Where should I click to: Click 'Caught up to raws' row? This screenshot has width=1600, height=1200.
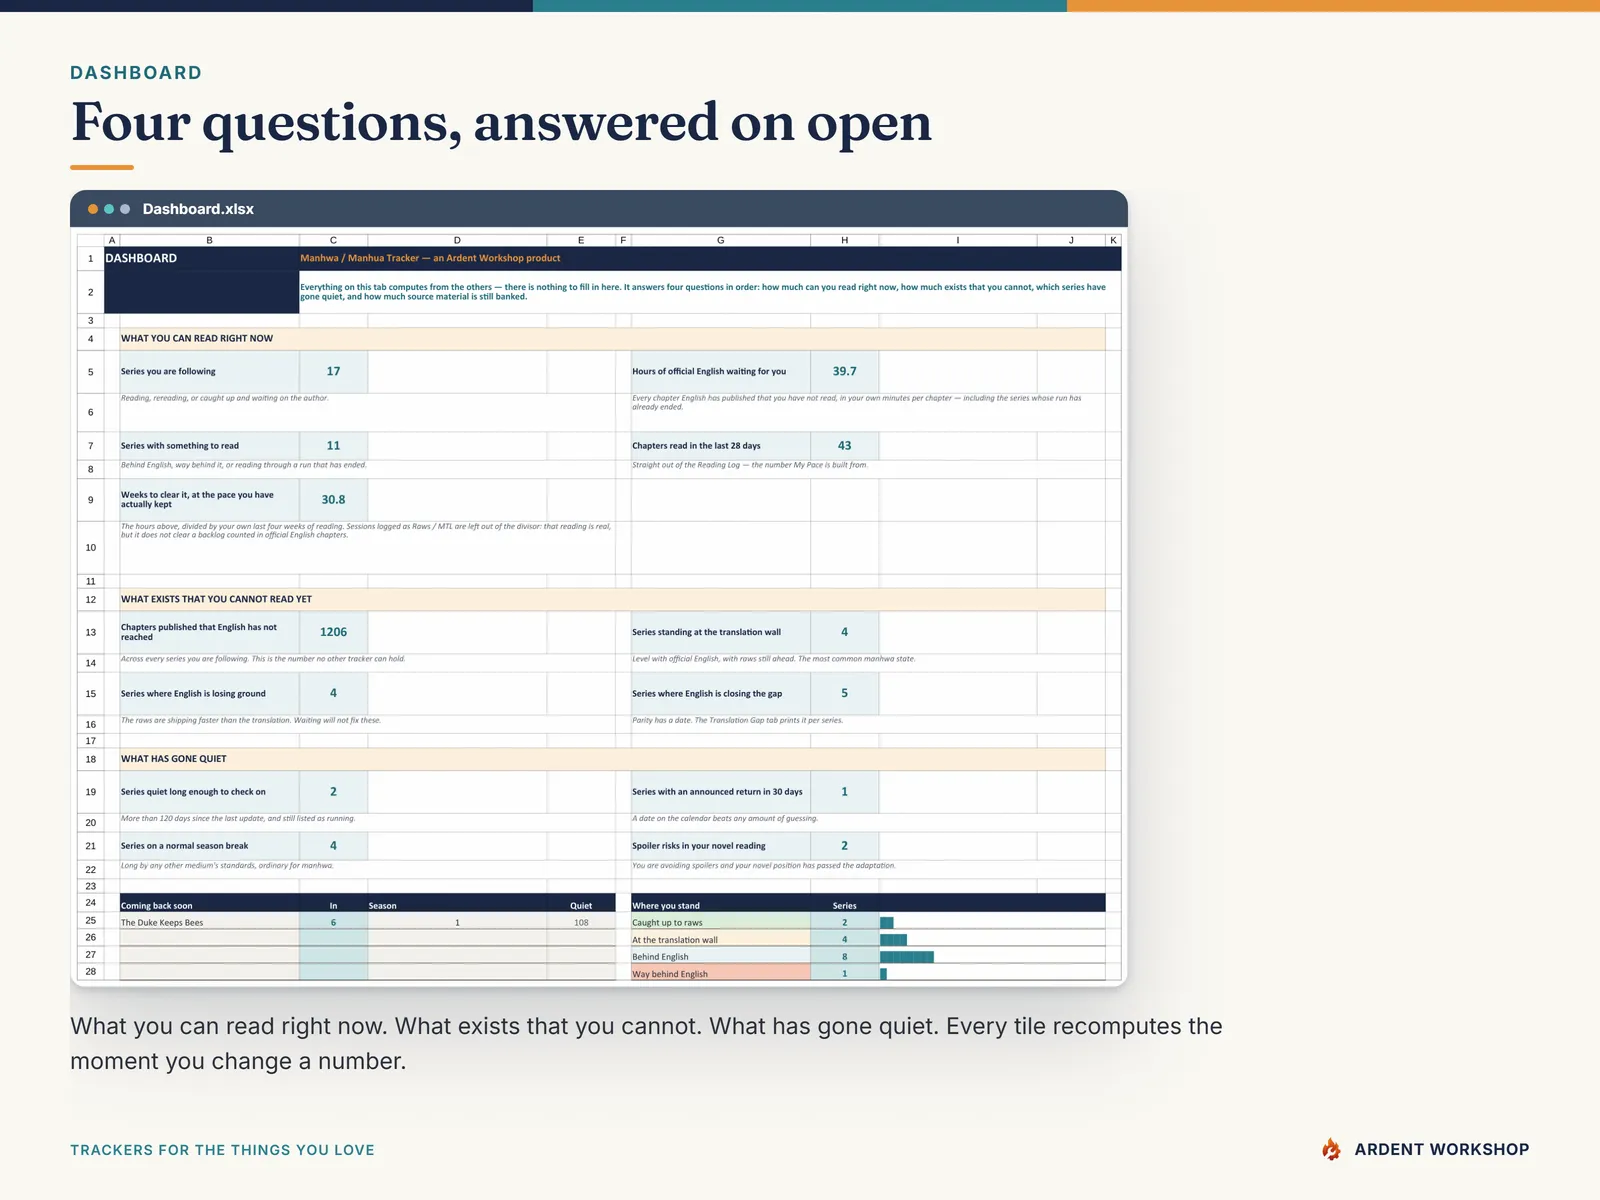[x=868, y=922]
